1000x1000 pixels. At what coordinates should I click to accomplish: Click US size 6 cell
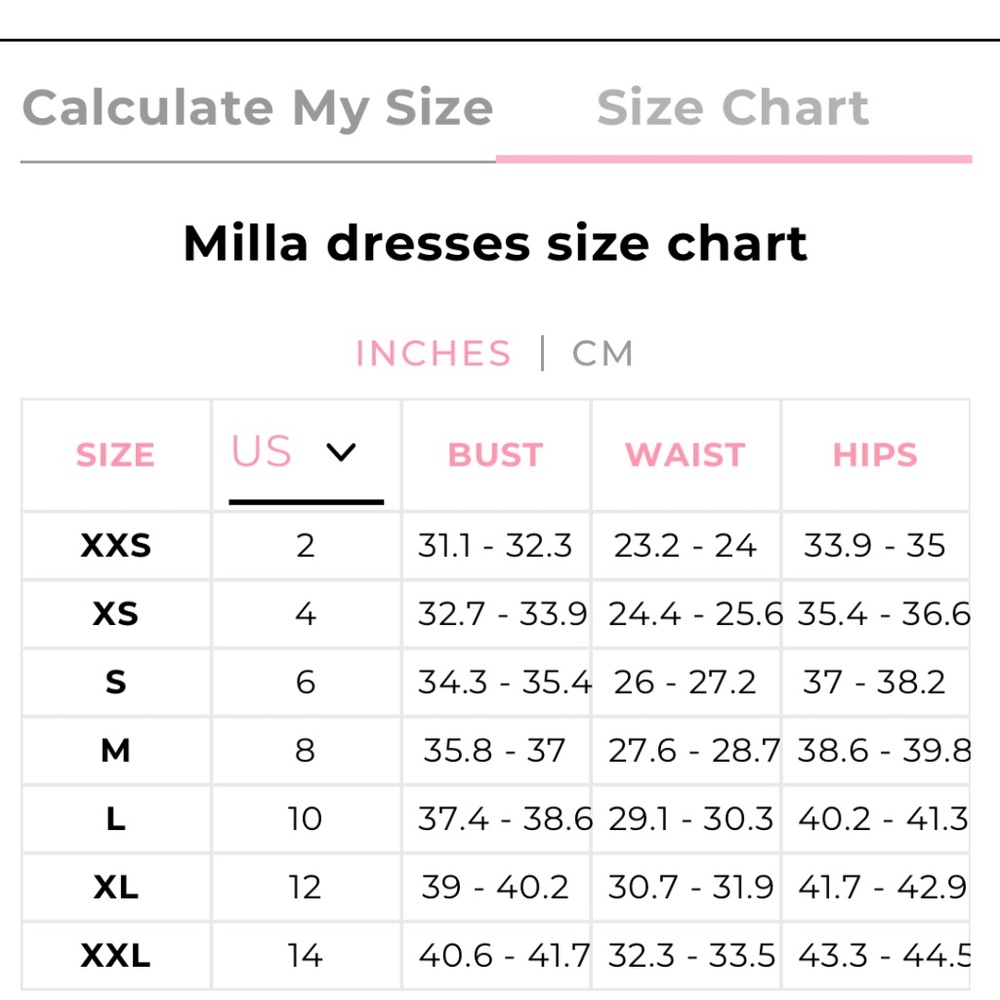[305, 682]
